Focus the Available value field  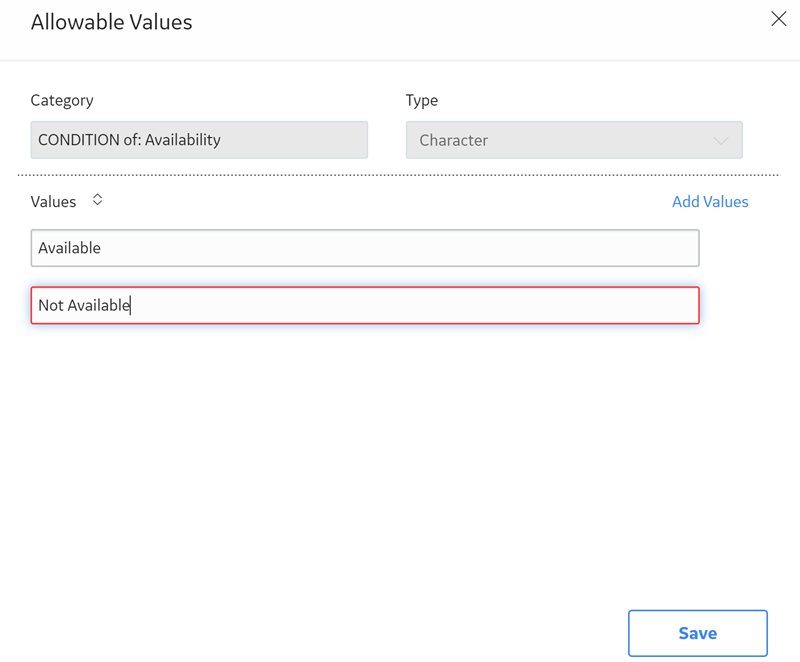pyautogui.click(x=365, y=248)
